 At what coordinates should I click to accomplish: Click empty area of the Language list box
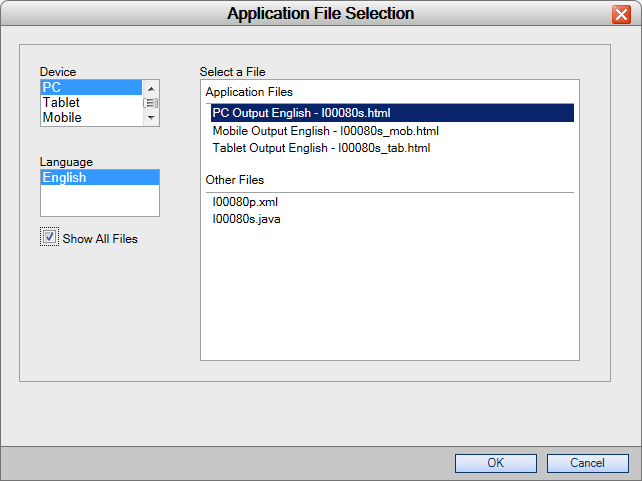click(100, 200)
